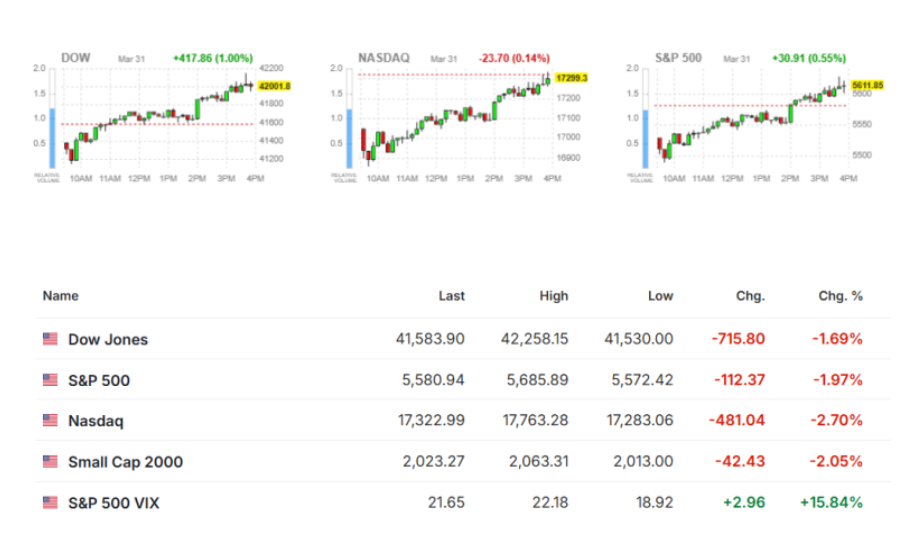Click S&P 500 change value +30.91 (0.55%)

pyautogui.click(x=809, y=58)
